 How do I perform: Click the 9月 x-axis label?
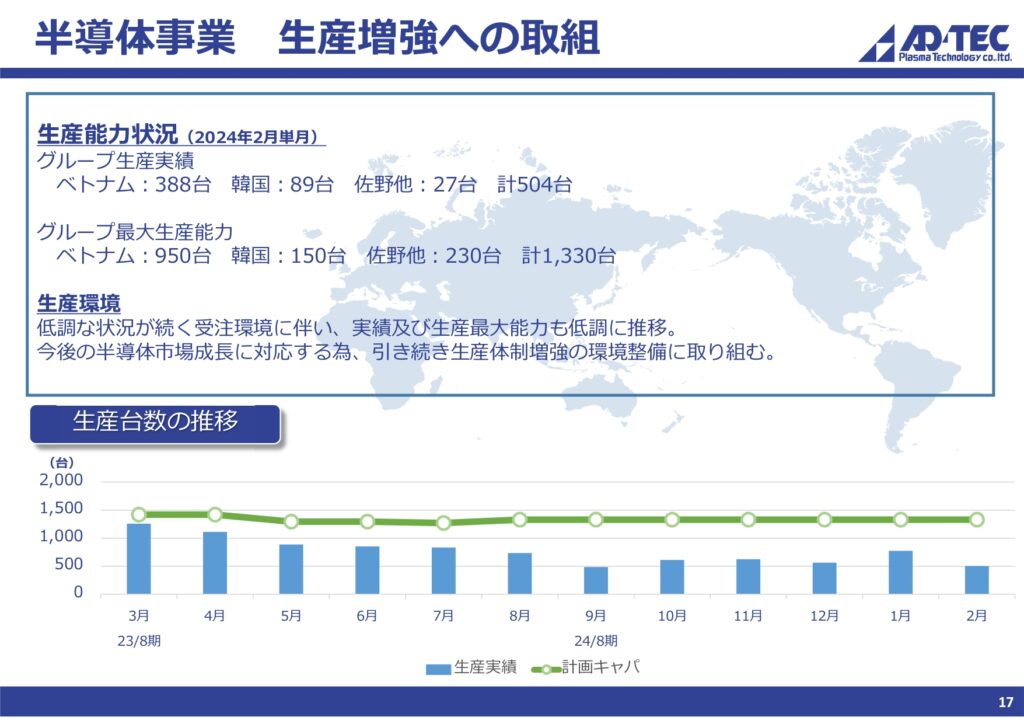(596, 616)
